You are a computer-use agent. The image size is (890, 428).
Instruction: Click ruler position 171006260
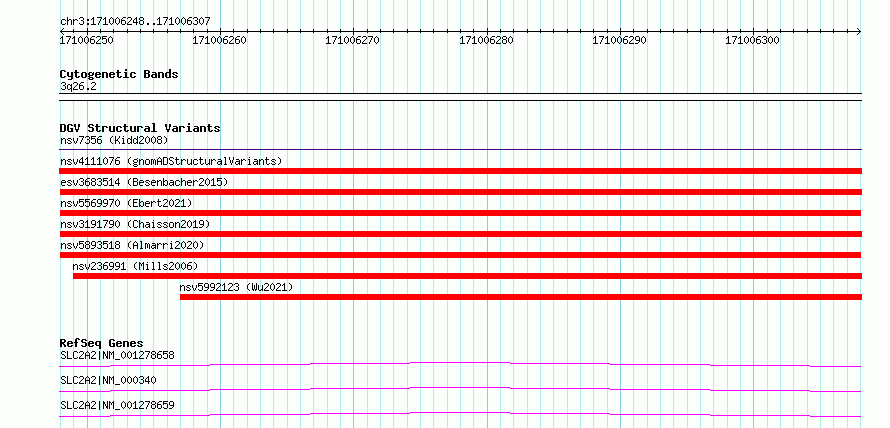tap(220, 40)
